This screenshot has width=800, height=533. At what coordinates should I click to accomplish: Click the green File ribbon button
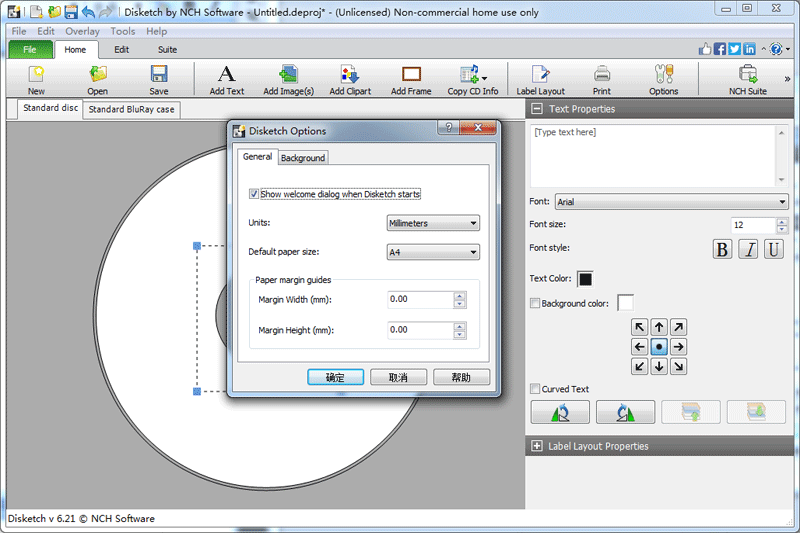[x=30, y=49]
